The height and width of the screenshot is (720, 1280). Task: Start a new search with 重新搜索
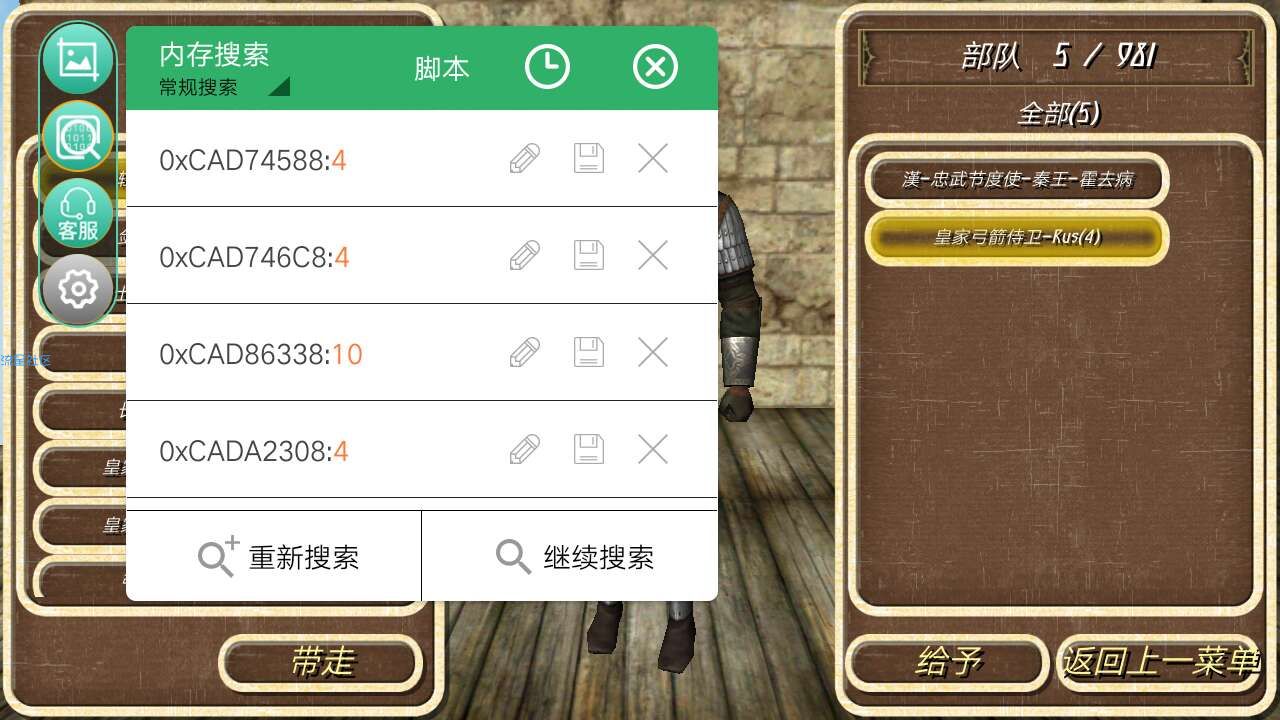point(274,556)
